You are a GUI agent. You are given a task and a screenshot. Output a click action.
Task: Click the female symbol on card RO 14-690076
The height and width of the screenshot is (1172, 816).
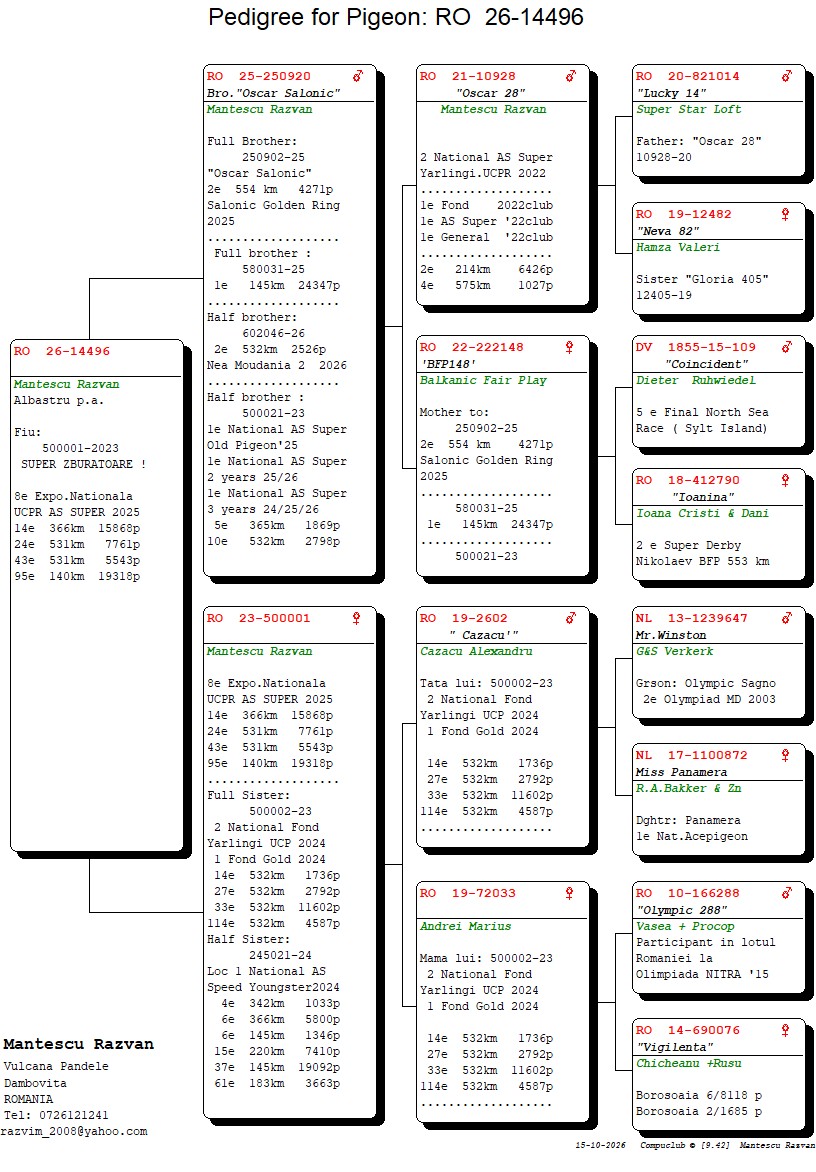pyautogui.click(x=785, y=1031)
